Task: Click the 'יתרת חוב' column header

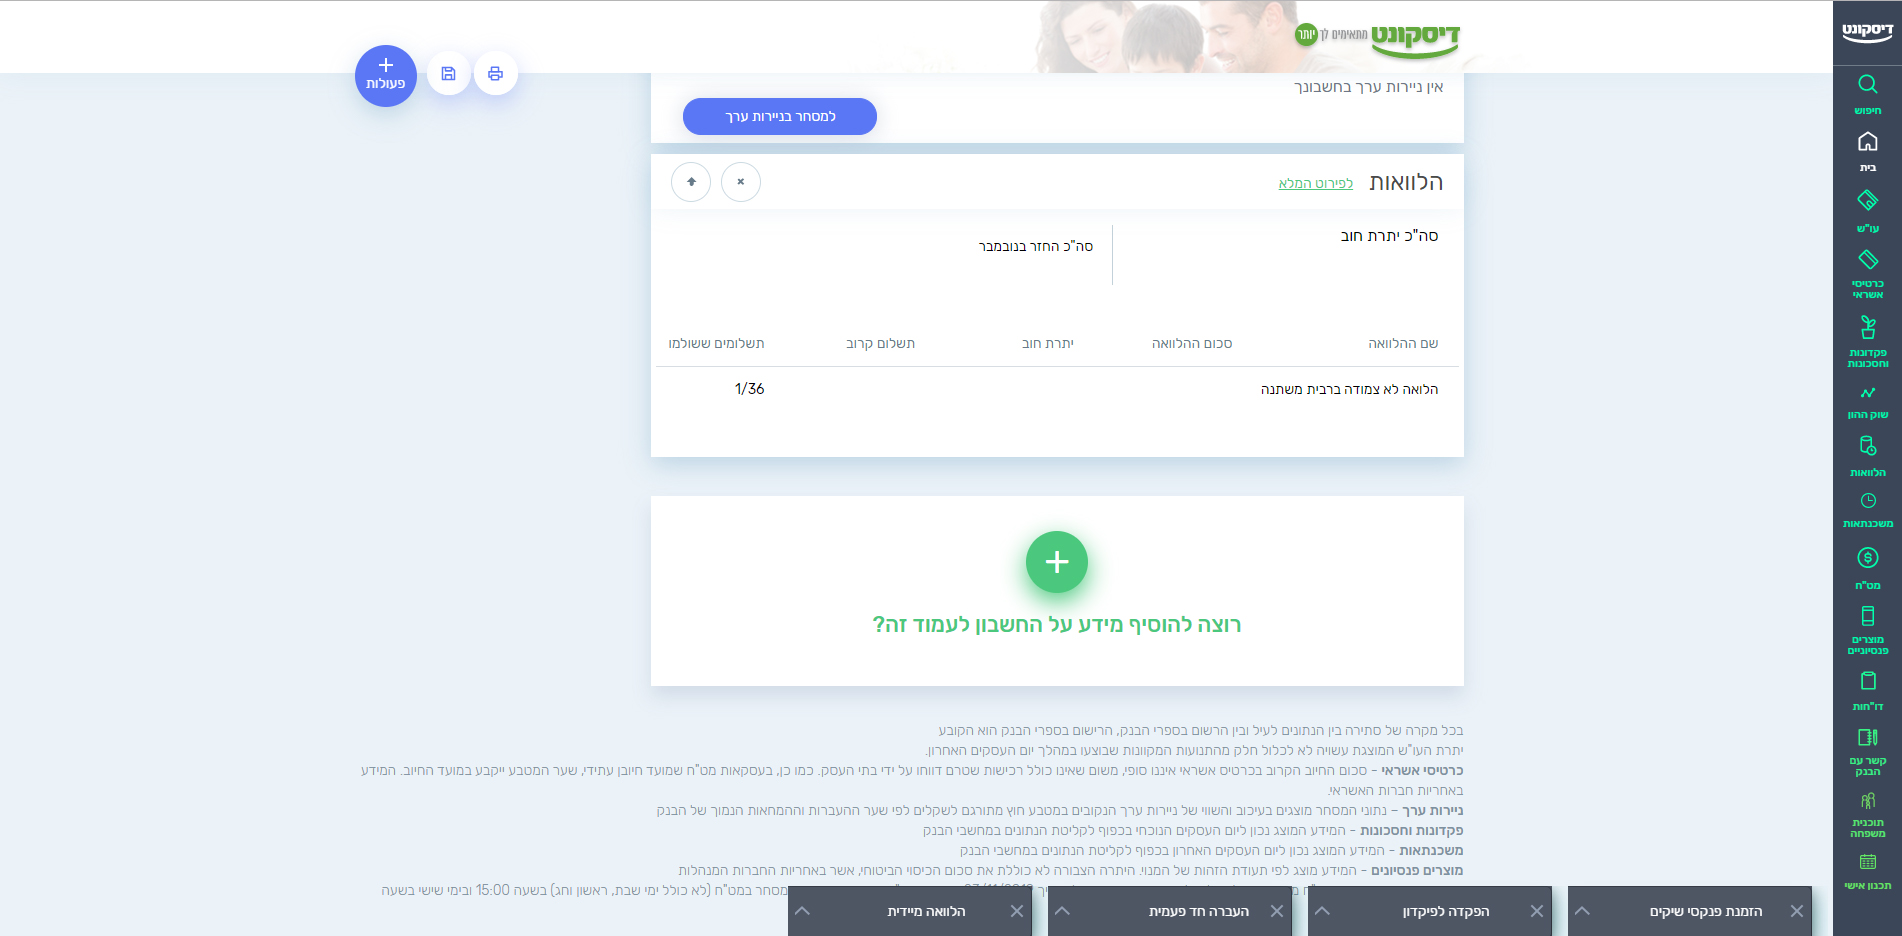Action: 1048,343
